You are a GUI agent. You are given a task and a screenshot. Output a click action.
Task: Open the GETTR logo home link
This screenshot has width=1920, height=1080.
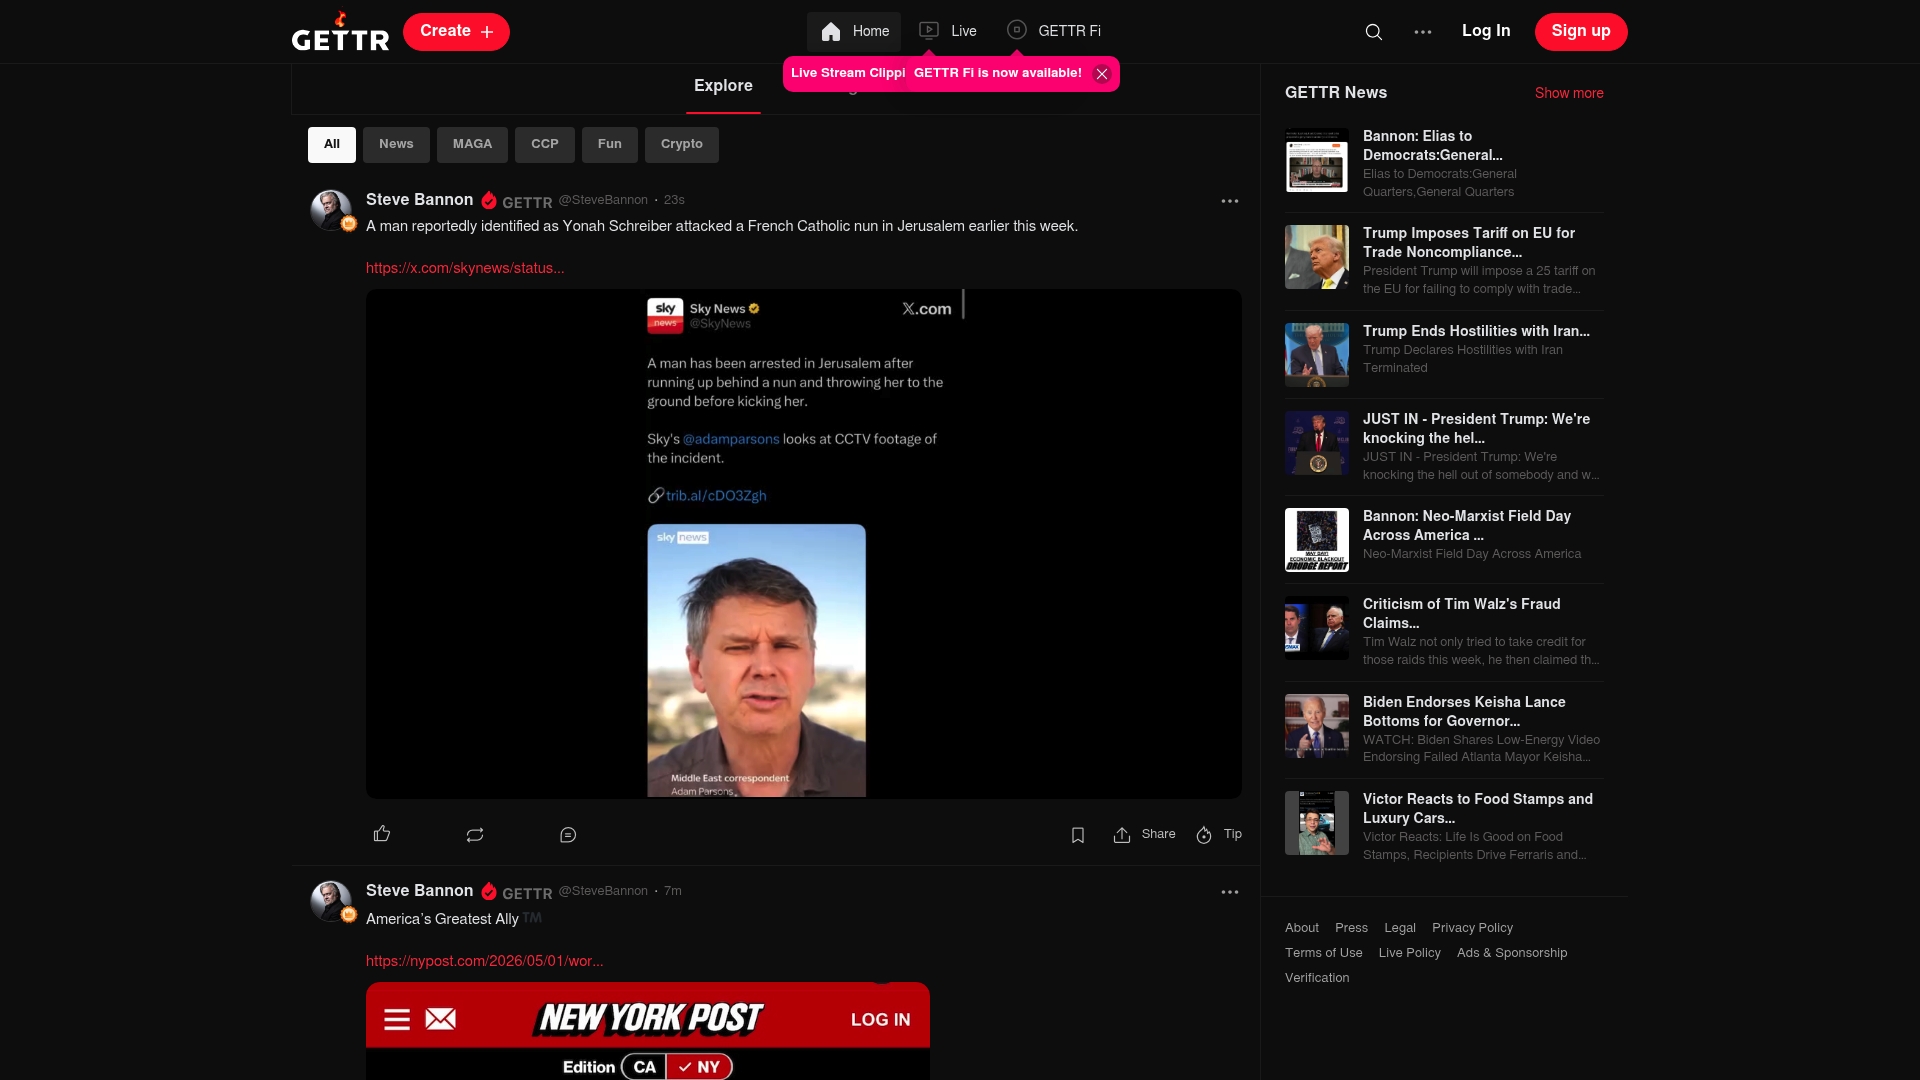click(340, 32)
